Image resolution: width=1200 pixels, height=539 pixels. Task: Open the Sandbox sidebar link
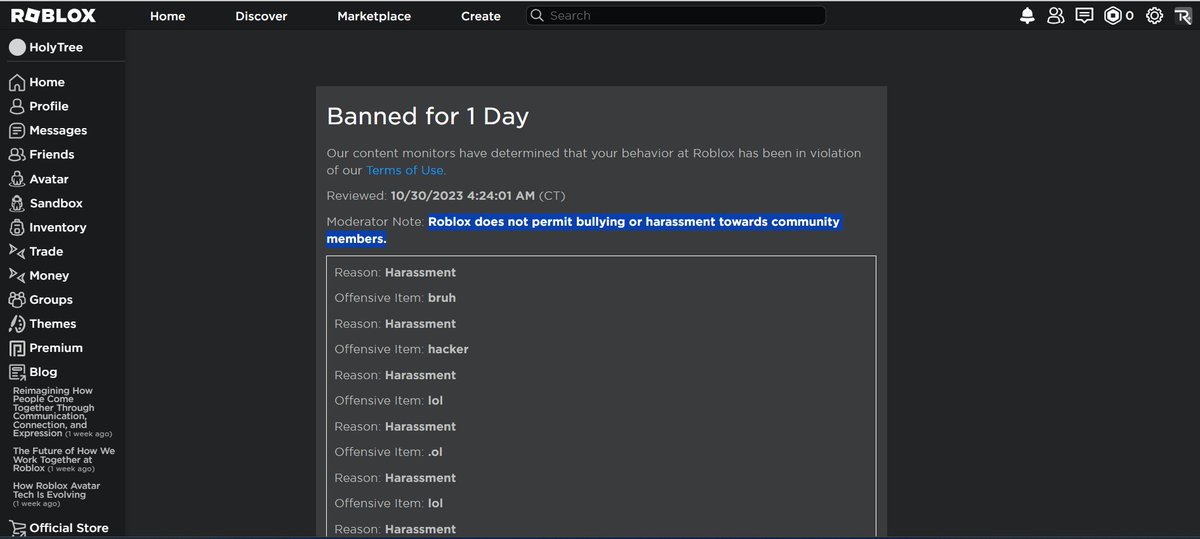point(56,203)
